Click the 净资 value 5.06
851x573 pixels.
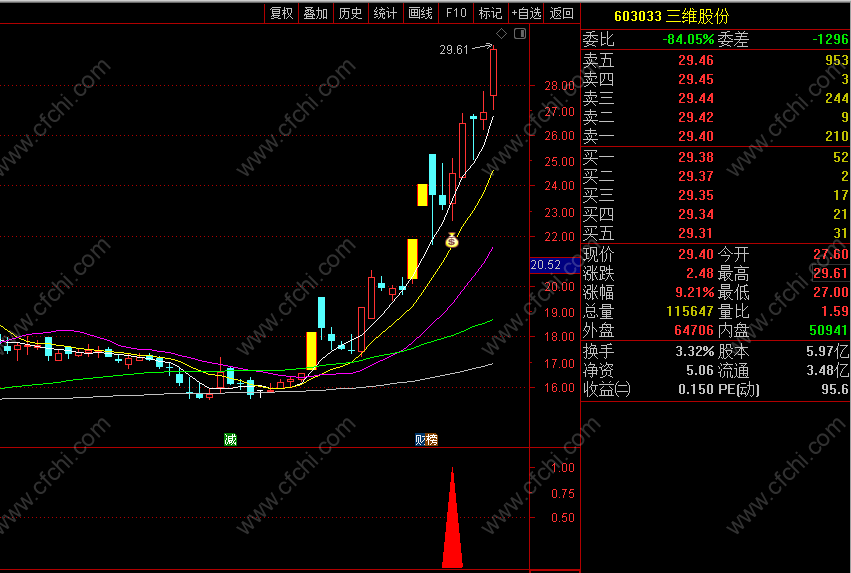(700, 371)
